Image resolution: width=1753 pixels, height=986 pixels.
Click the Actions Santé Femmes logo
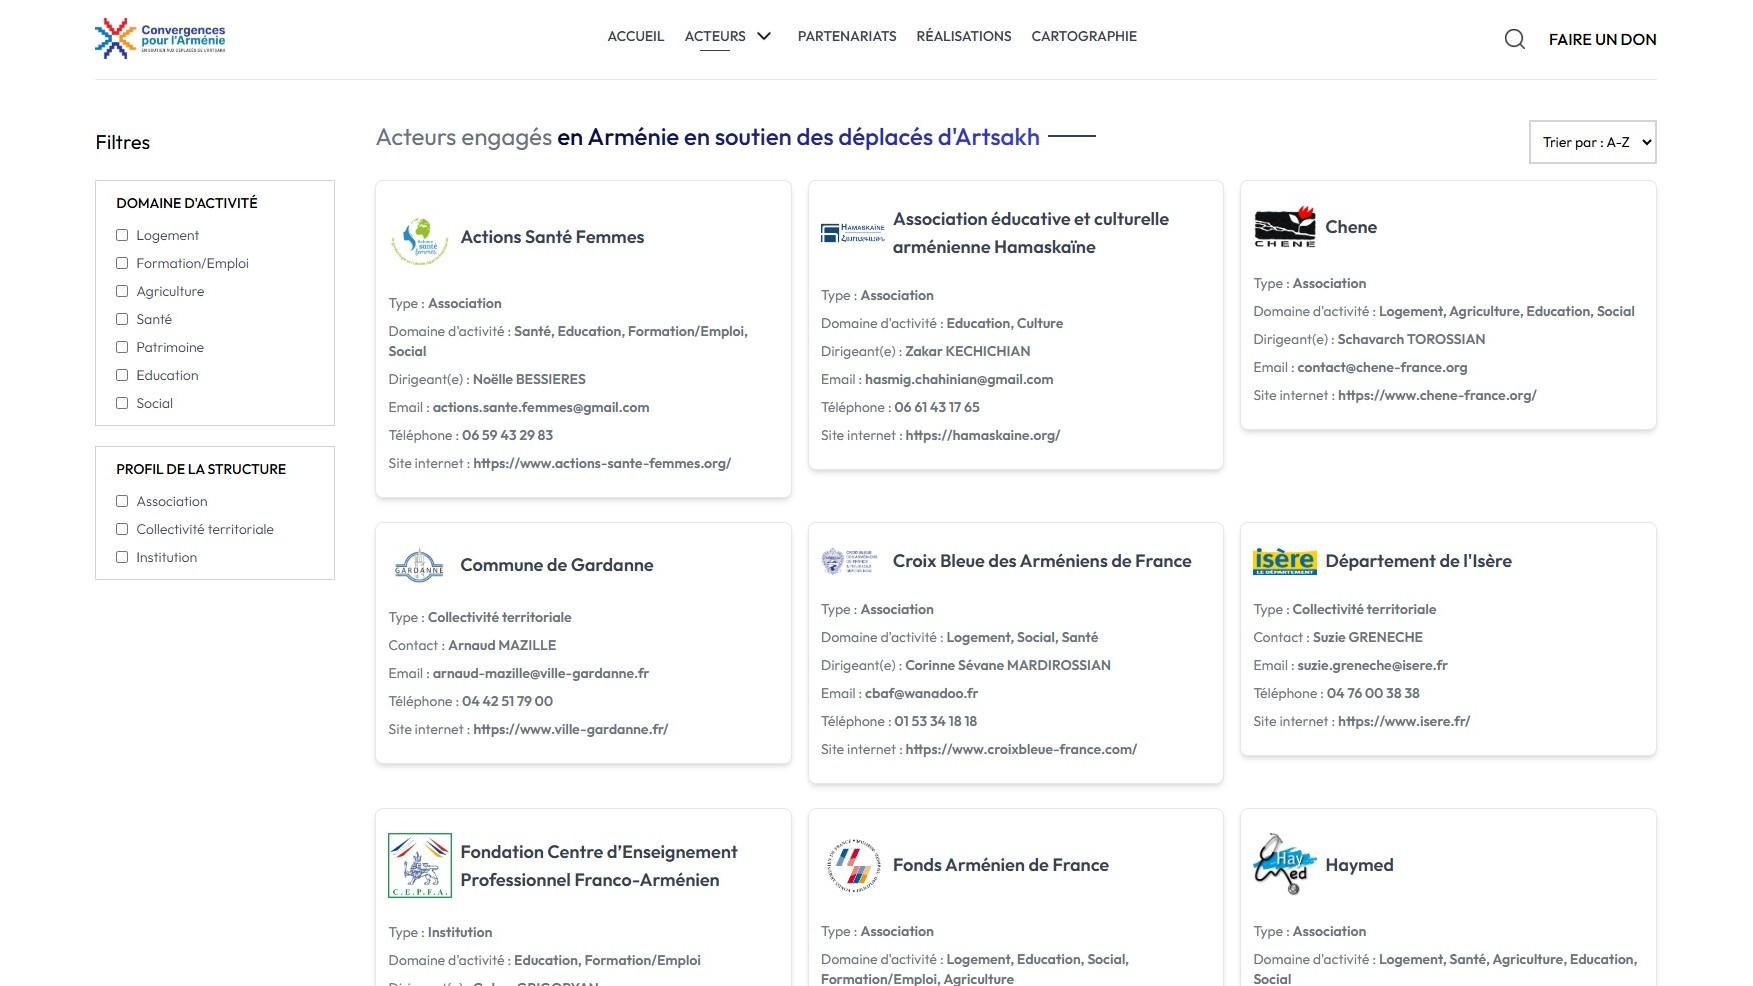(x=419, y=240)
